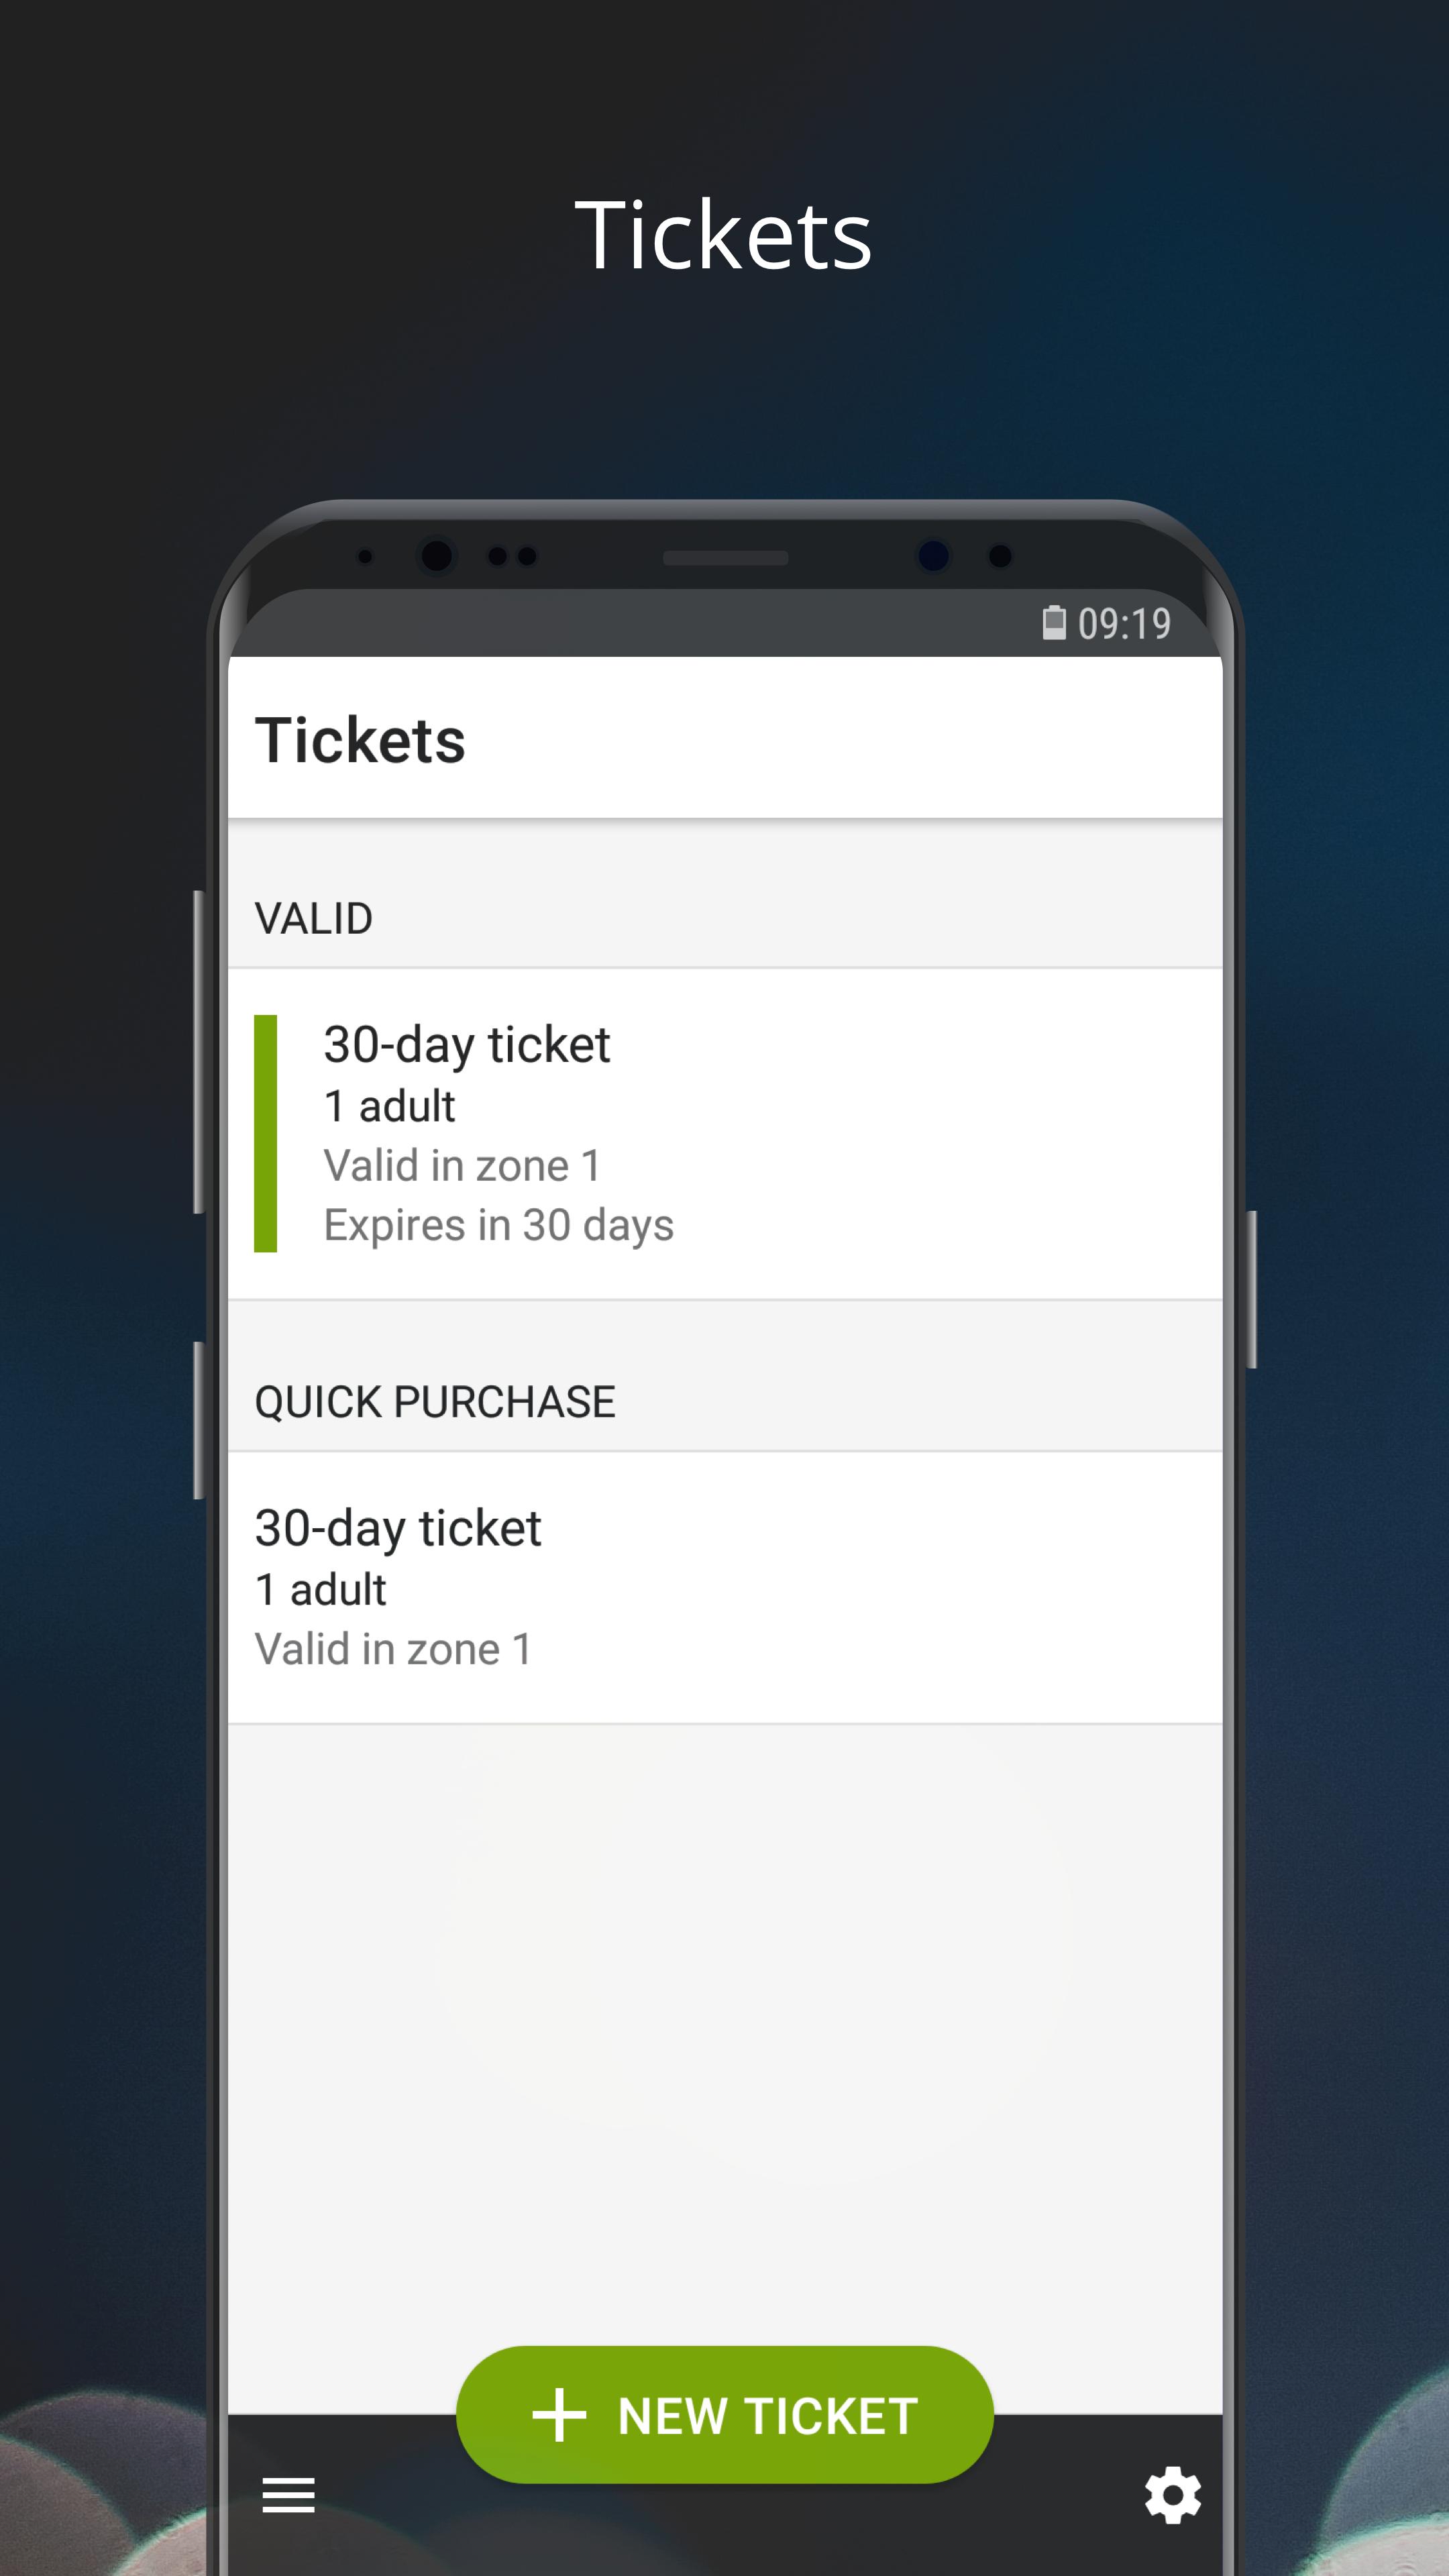Click the large Tickets heading above the phone
1449x2576 pixels.
click(723, 235)
